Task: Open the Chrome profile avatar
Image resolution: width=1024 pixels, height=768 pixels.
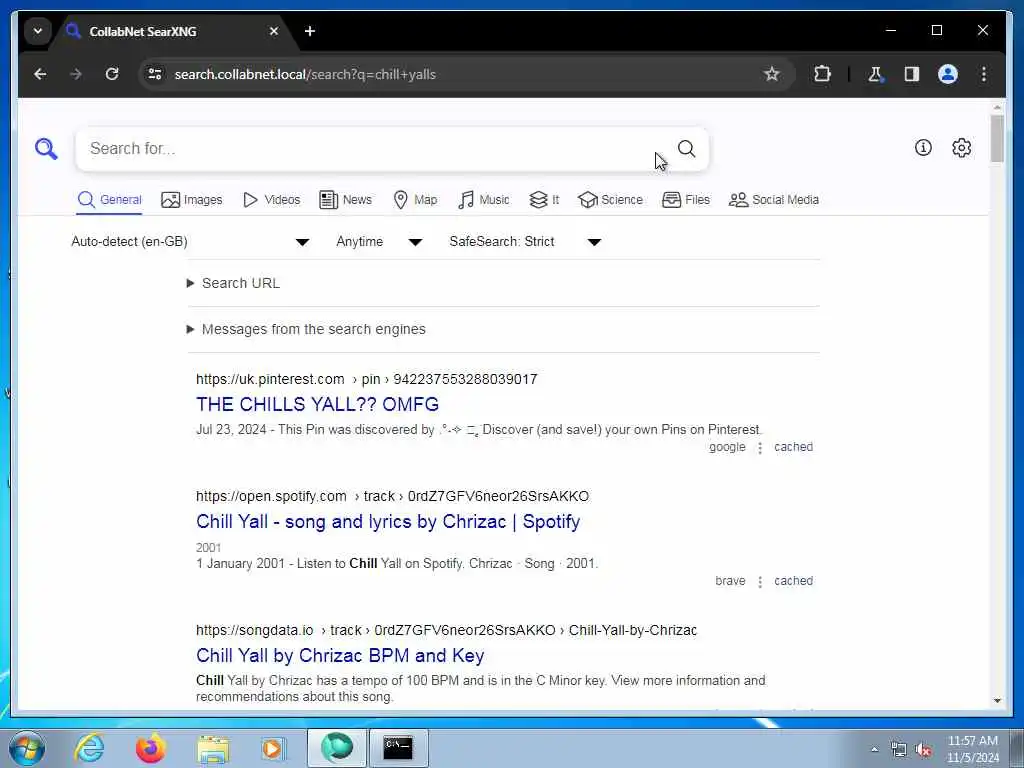Action: tap(948, 74)
